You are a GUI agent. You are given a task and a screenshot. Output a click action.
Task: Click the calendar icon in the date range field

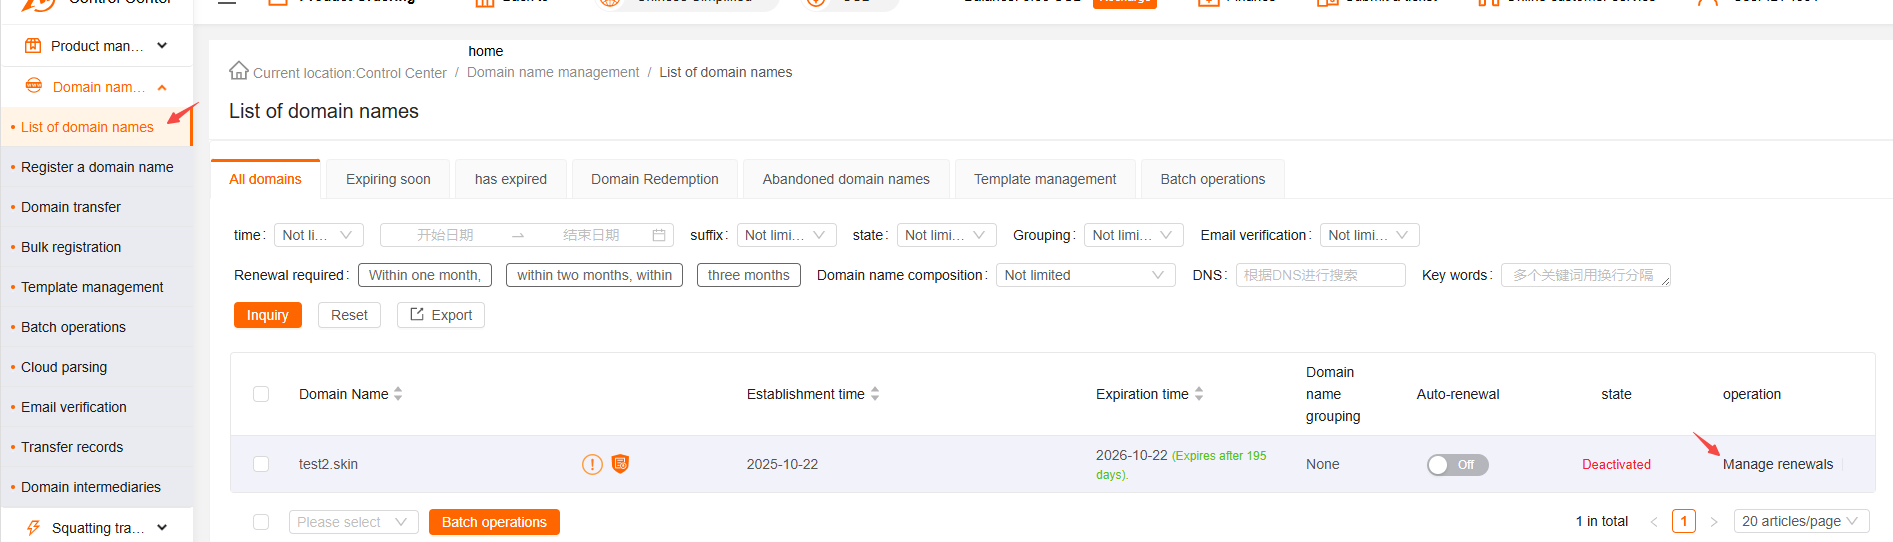[659, 235]
